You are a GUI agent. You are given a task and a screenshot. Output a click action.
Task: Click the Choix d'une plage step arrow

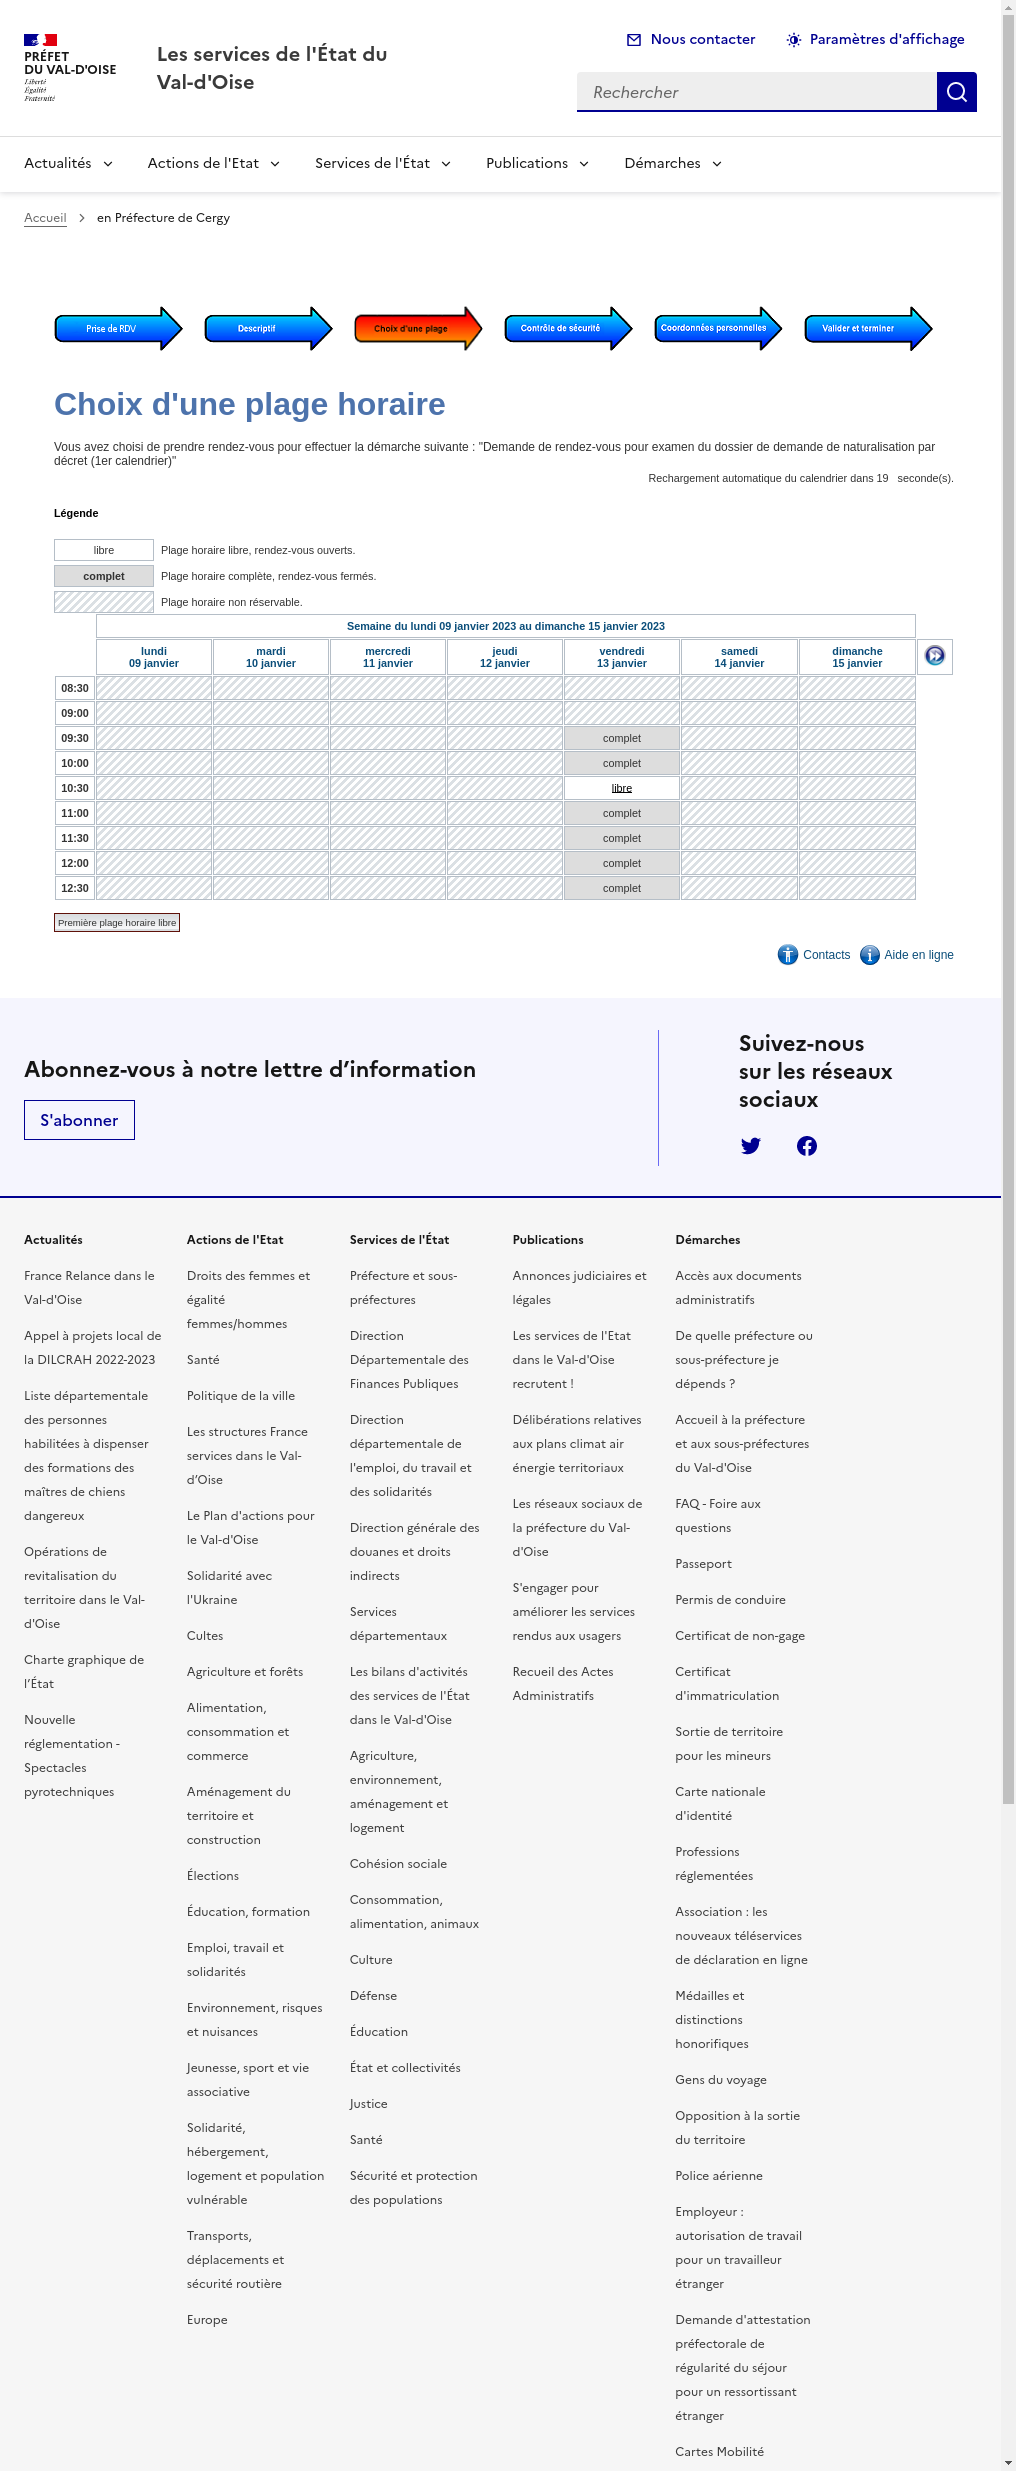418,328
